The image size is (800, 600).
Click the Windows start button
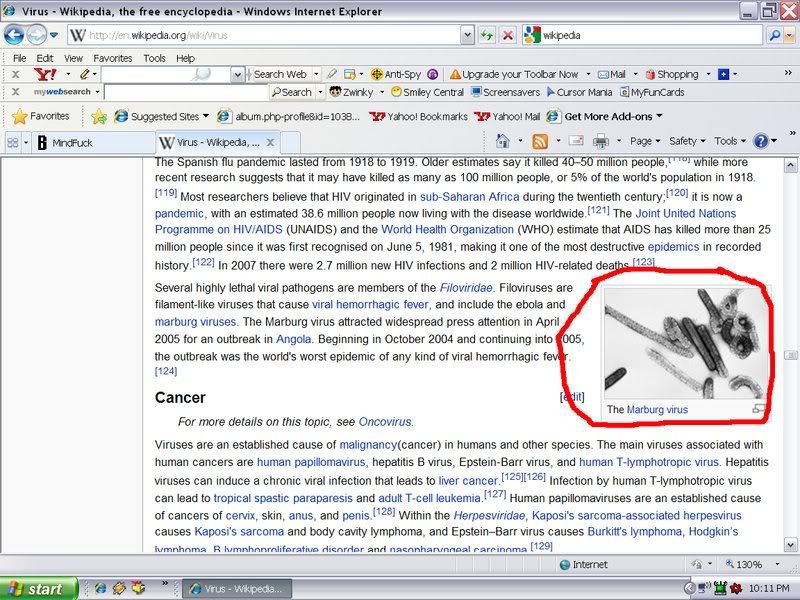[x=39, y=589]
